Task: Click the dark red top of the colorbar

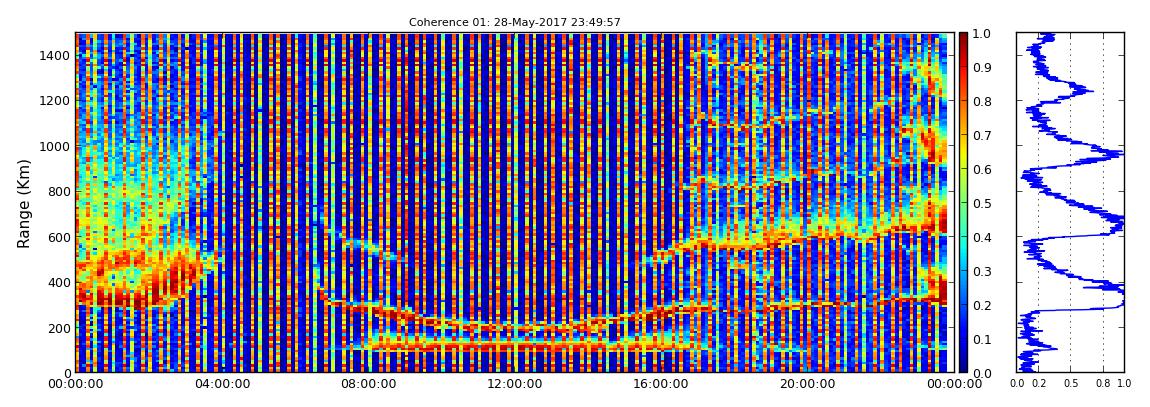Action: point(963,40)
